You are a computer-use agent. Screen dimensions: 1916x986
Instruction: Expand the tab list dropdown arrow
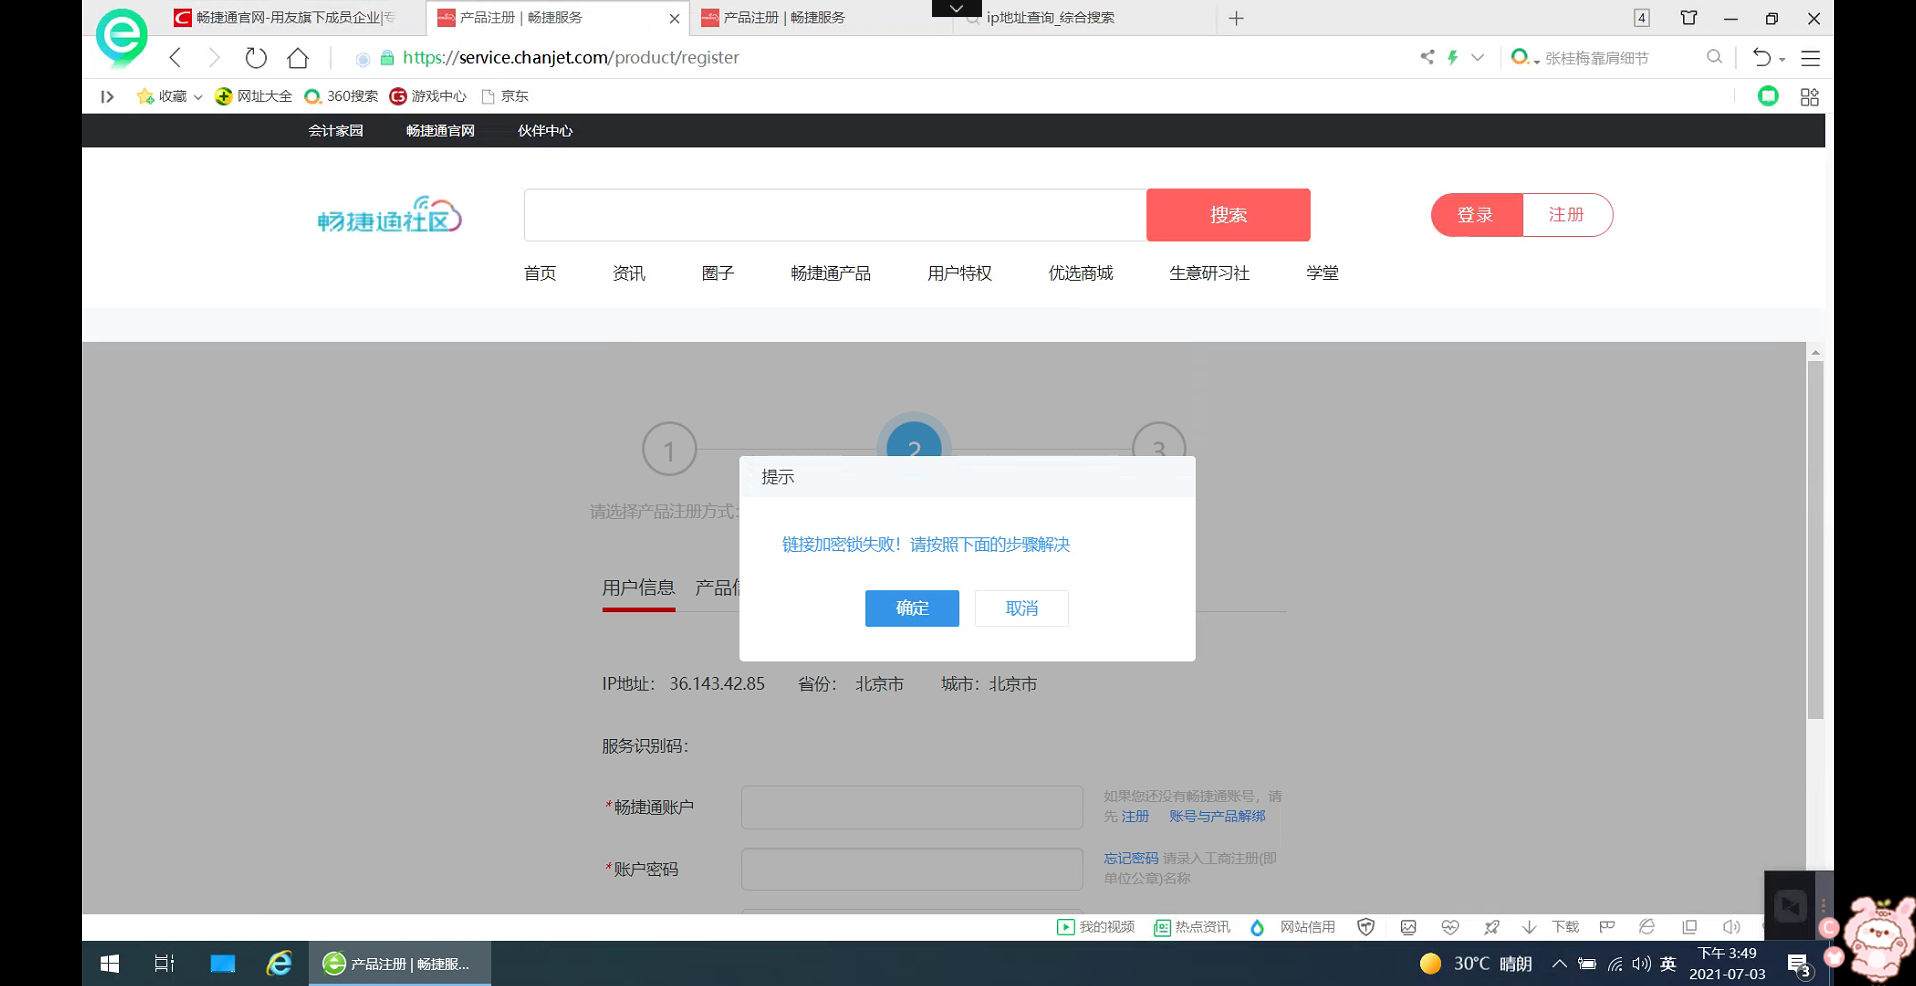click(956, 8)
